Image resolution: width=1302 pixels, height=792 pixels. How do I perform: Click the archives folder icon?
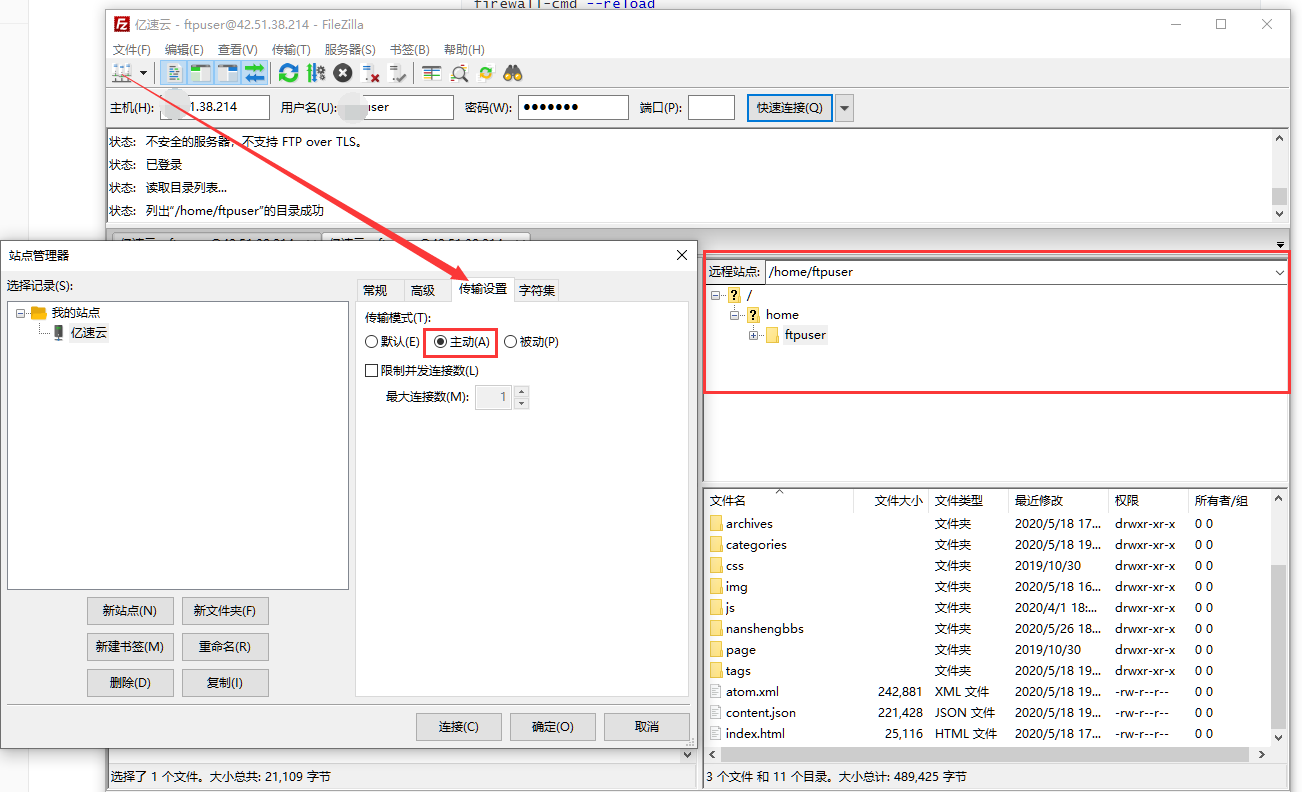pos(716,523)
